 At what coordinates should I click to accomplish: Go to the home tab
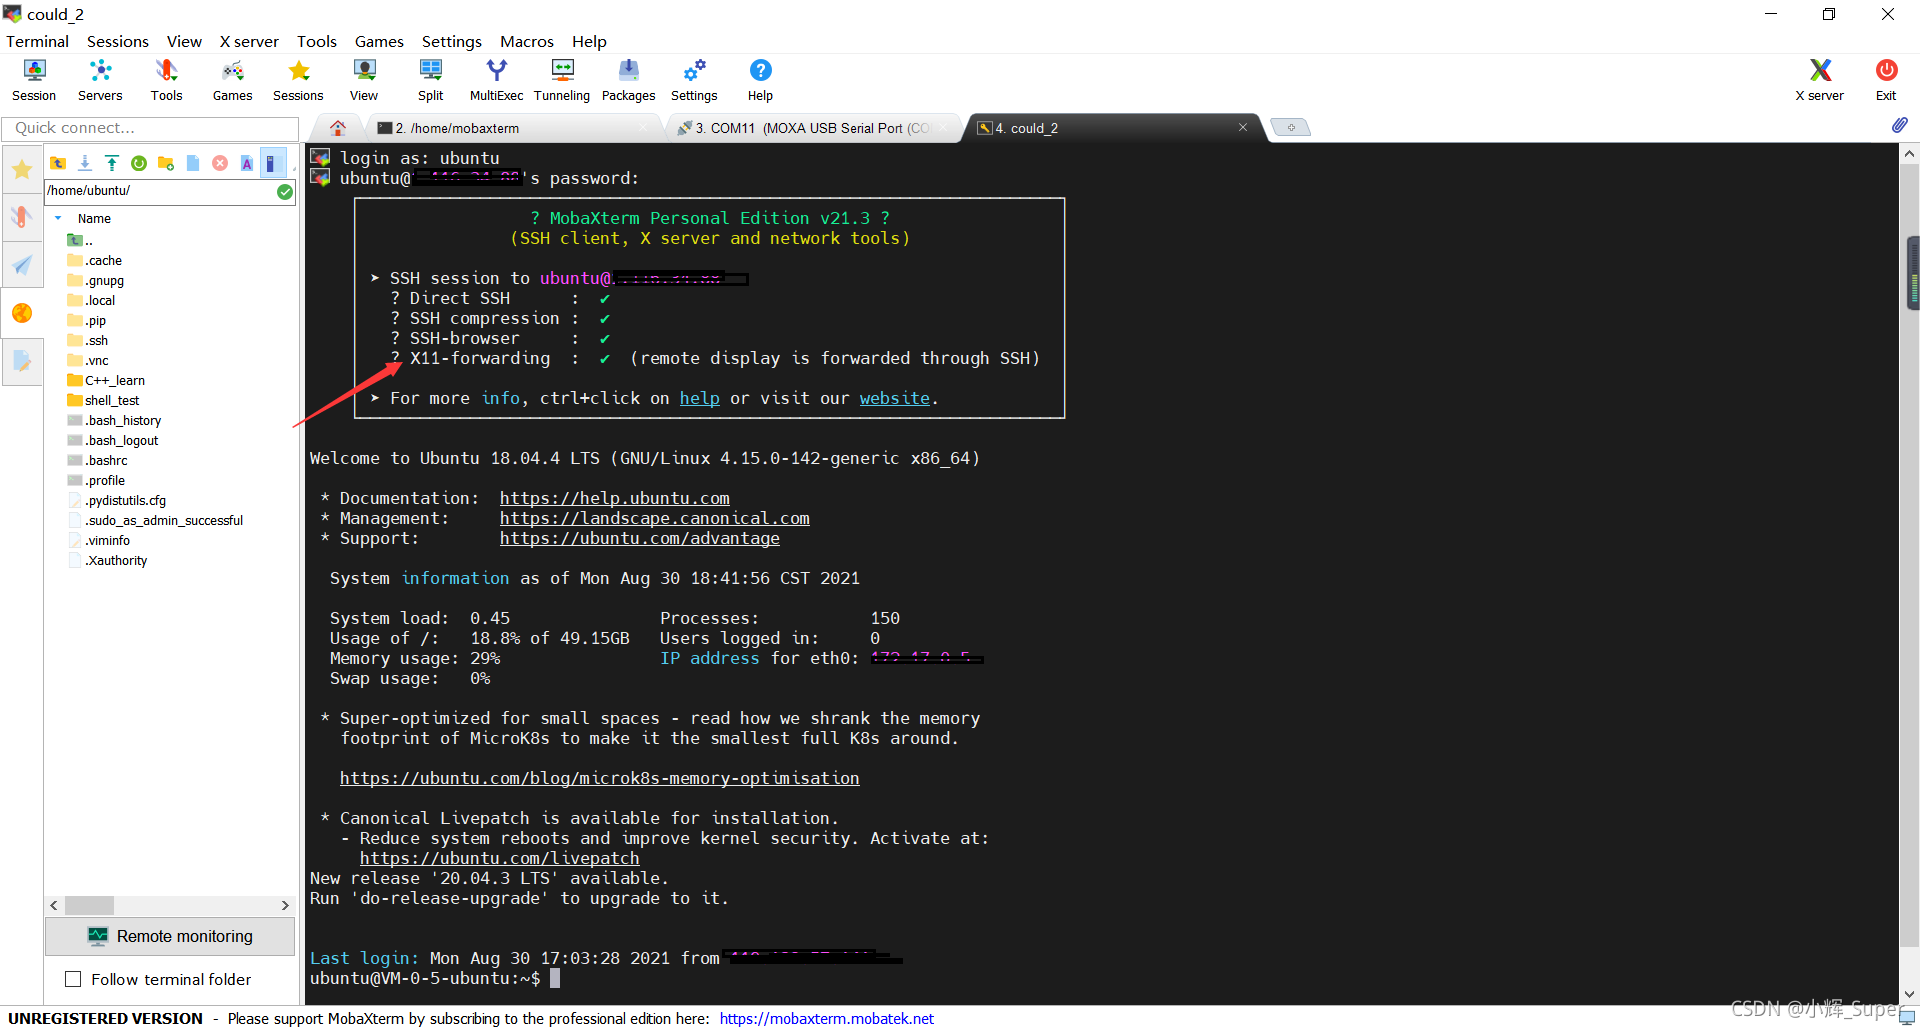pos(338,128)
